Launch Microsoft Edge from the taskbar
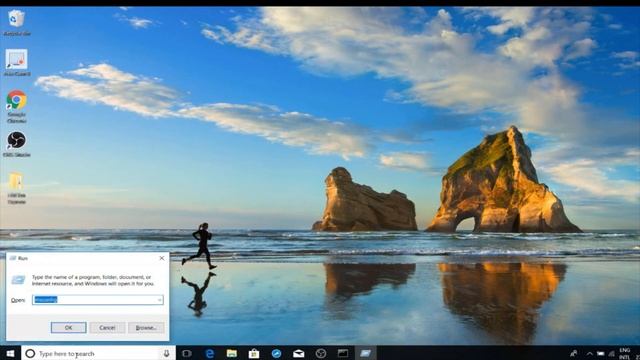Screen dimensions: 640x360 [209, 353]
